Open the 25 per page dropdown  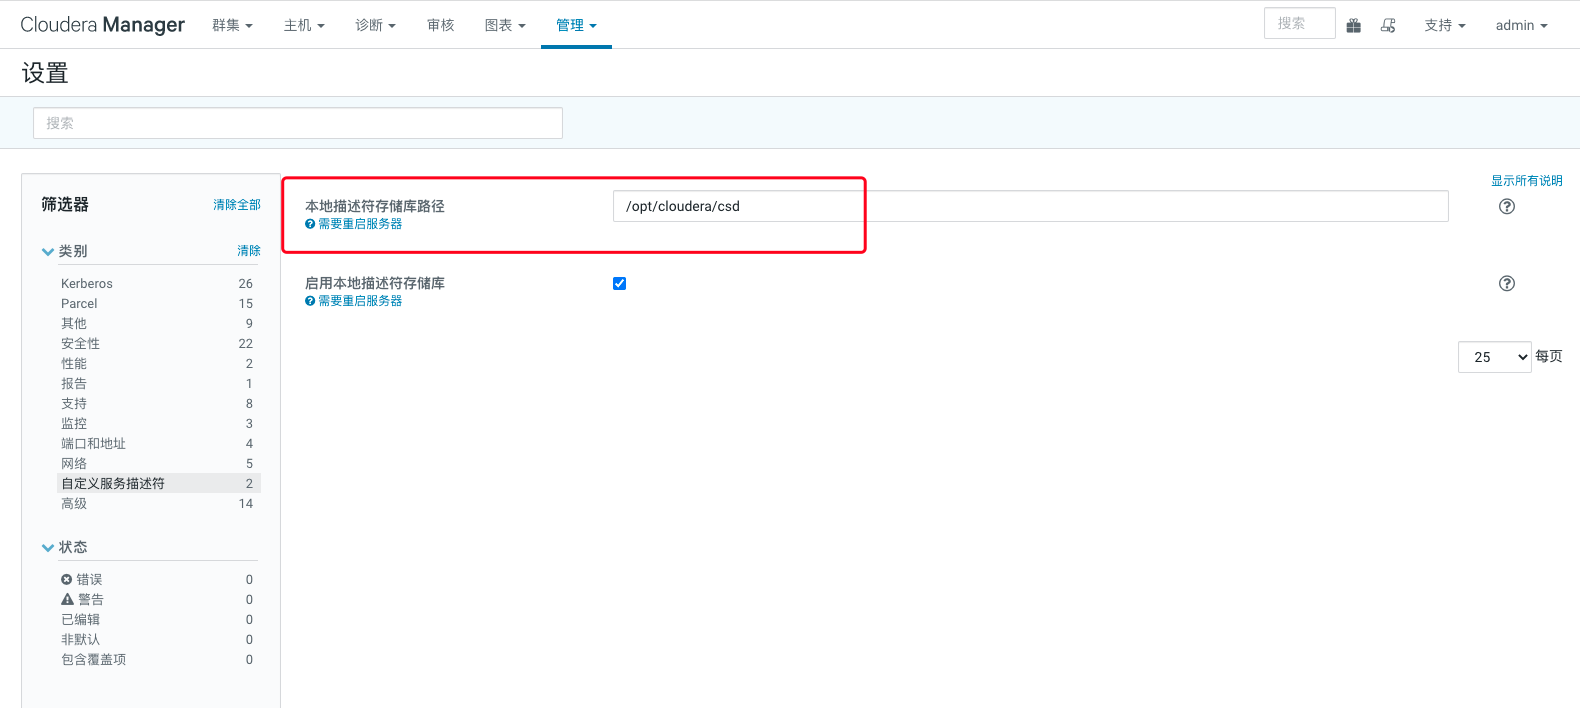coord(1494,357)
